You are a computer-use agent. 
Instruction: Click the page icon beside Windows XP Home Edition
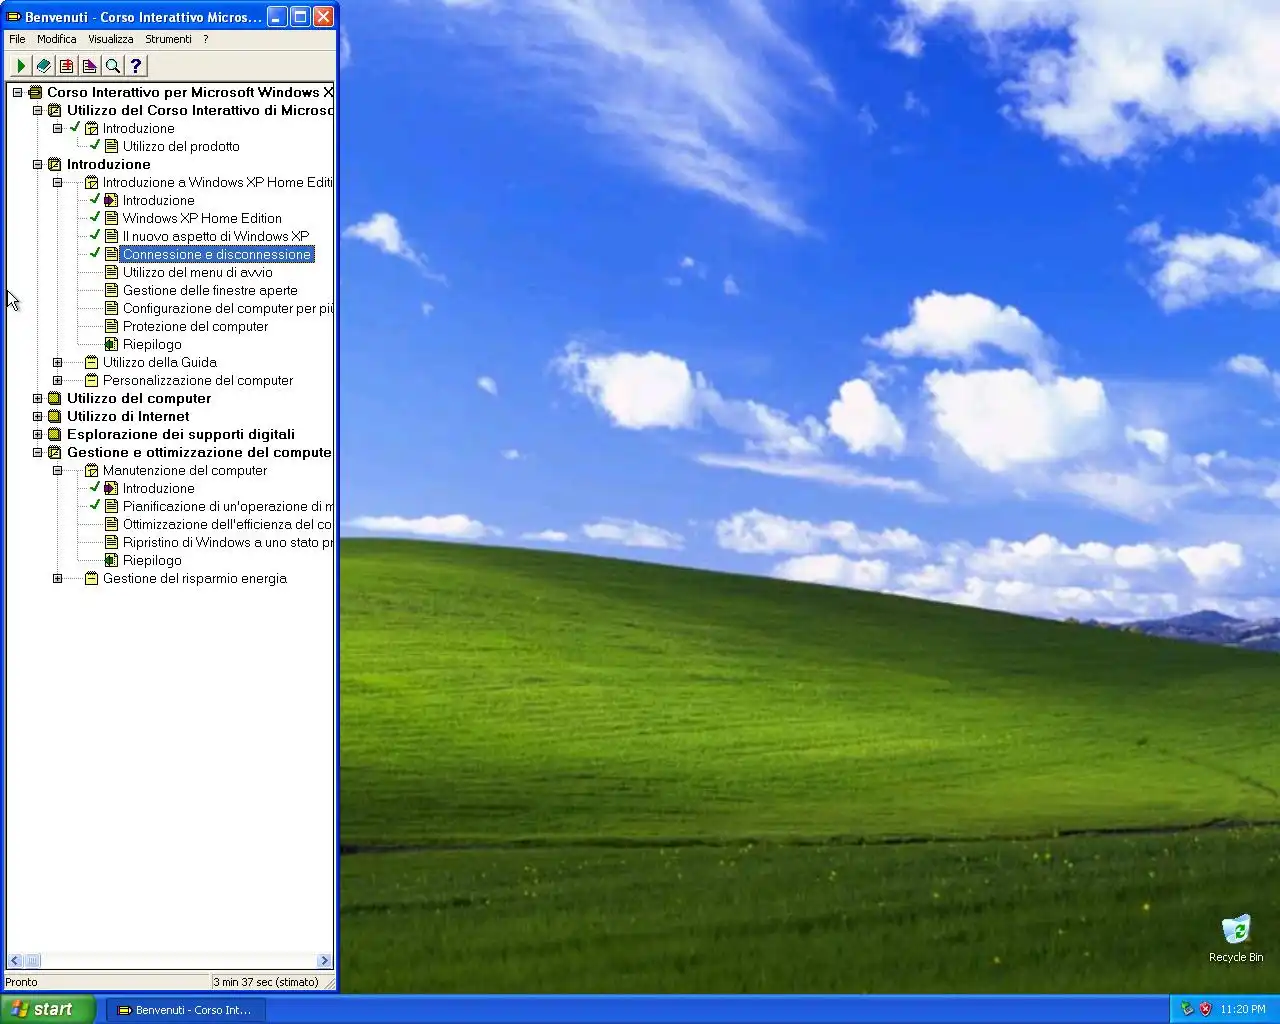[x=111, y=218]
